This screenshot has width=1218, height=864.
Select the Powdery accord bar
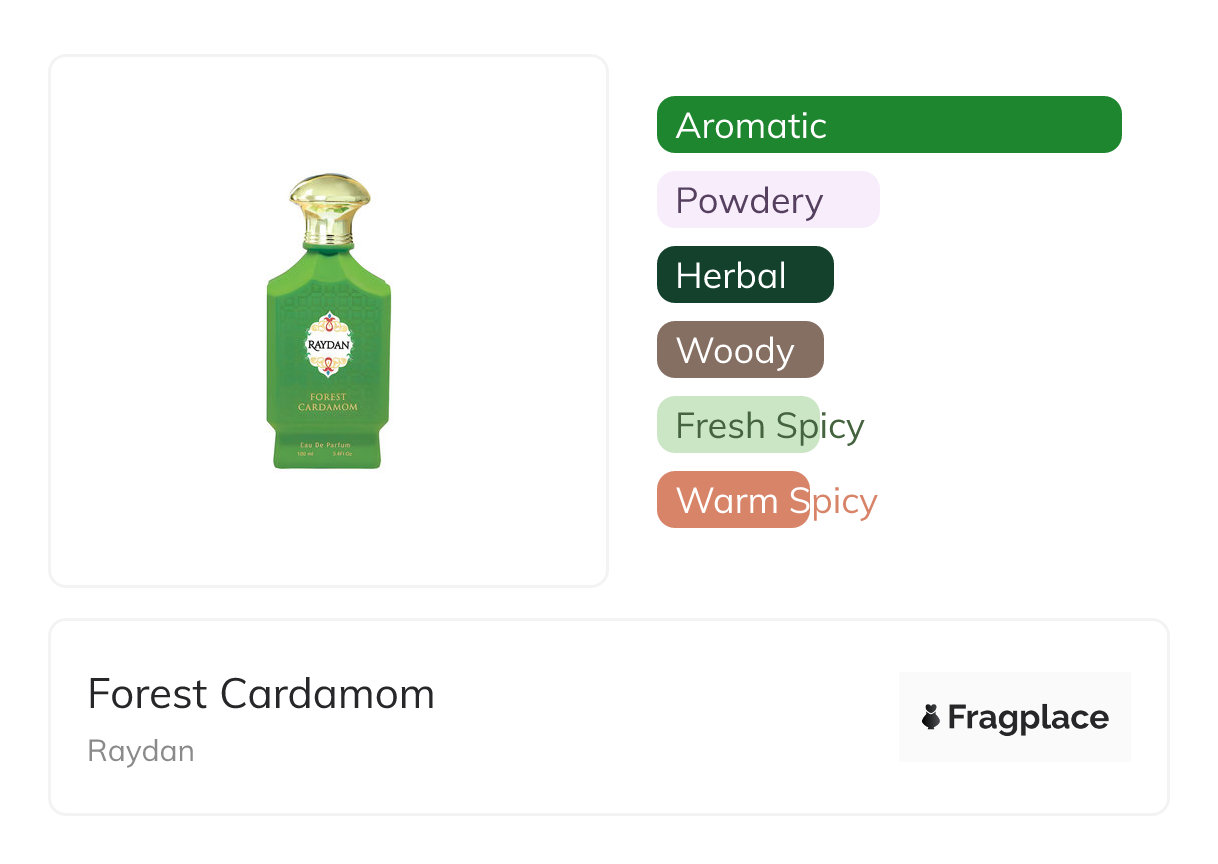[767, 200]
